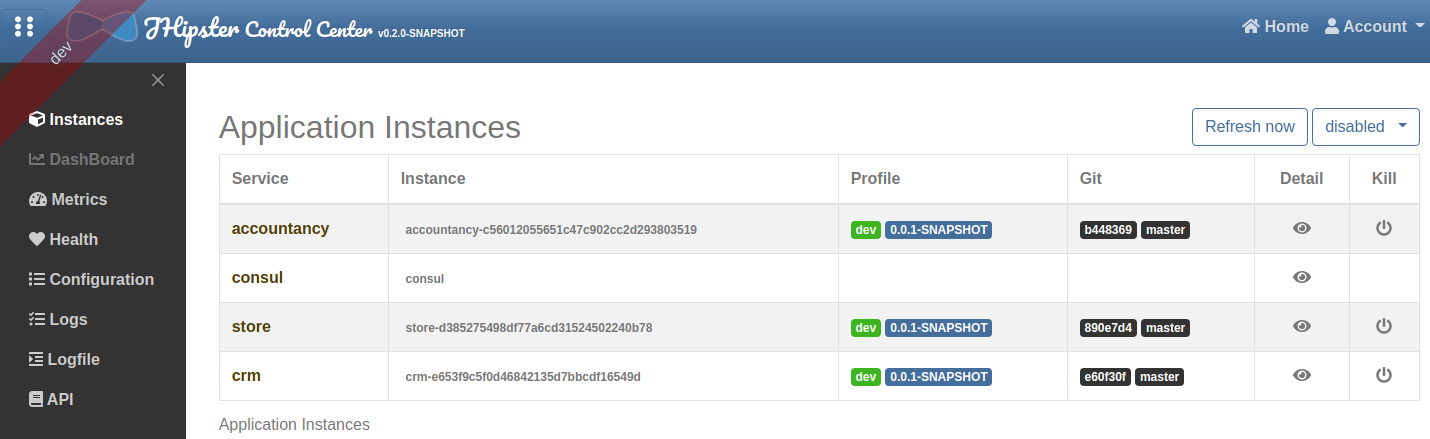Kill the store instance
The image size is (1430, 439).
coord(1384,326)
